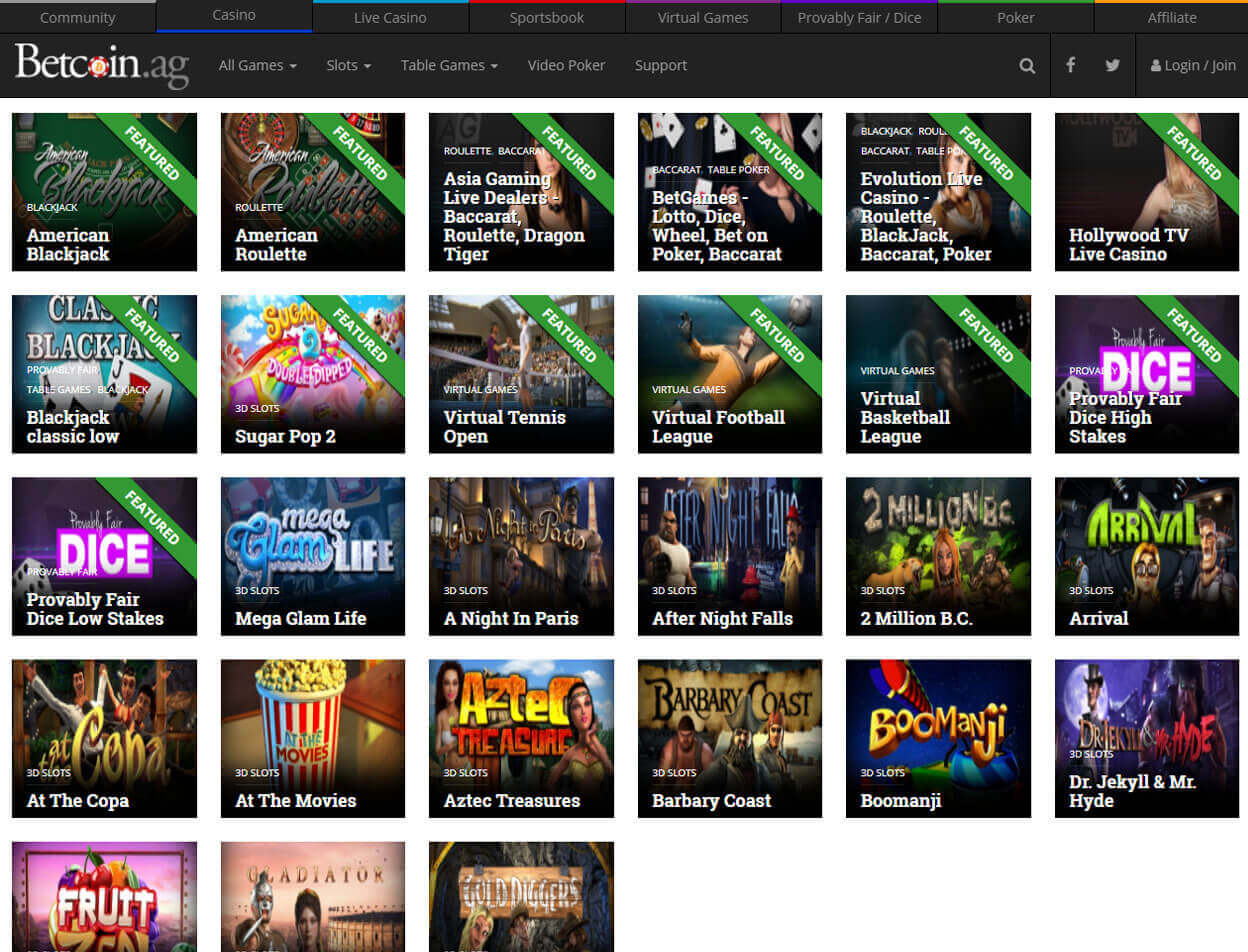Image resolution: width=1248 pixels, height=952 pixels.
Task: Open the Virtual Games tab
Action: (x=703, y=17)
